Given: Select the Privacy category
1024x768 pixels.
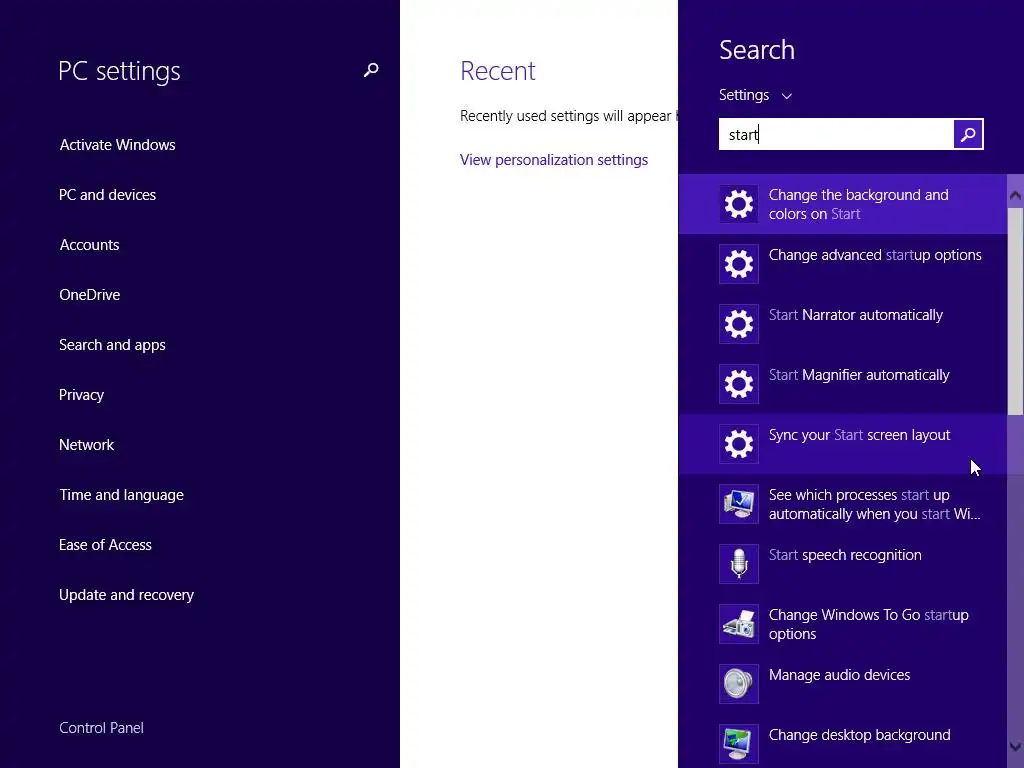Looking at the screenshot, I should [x=82, y=395].
